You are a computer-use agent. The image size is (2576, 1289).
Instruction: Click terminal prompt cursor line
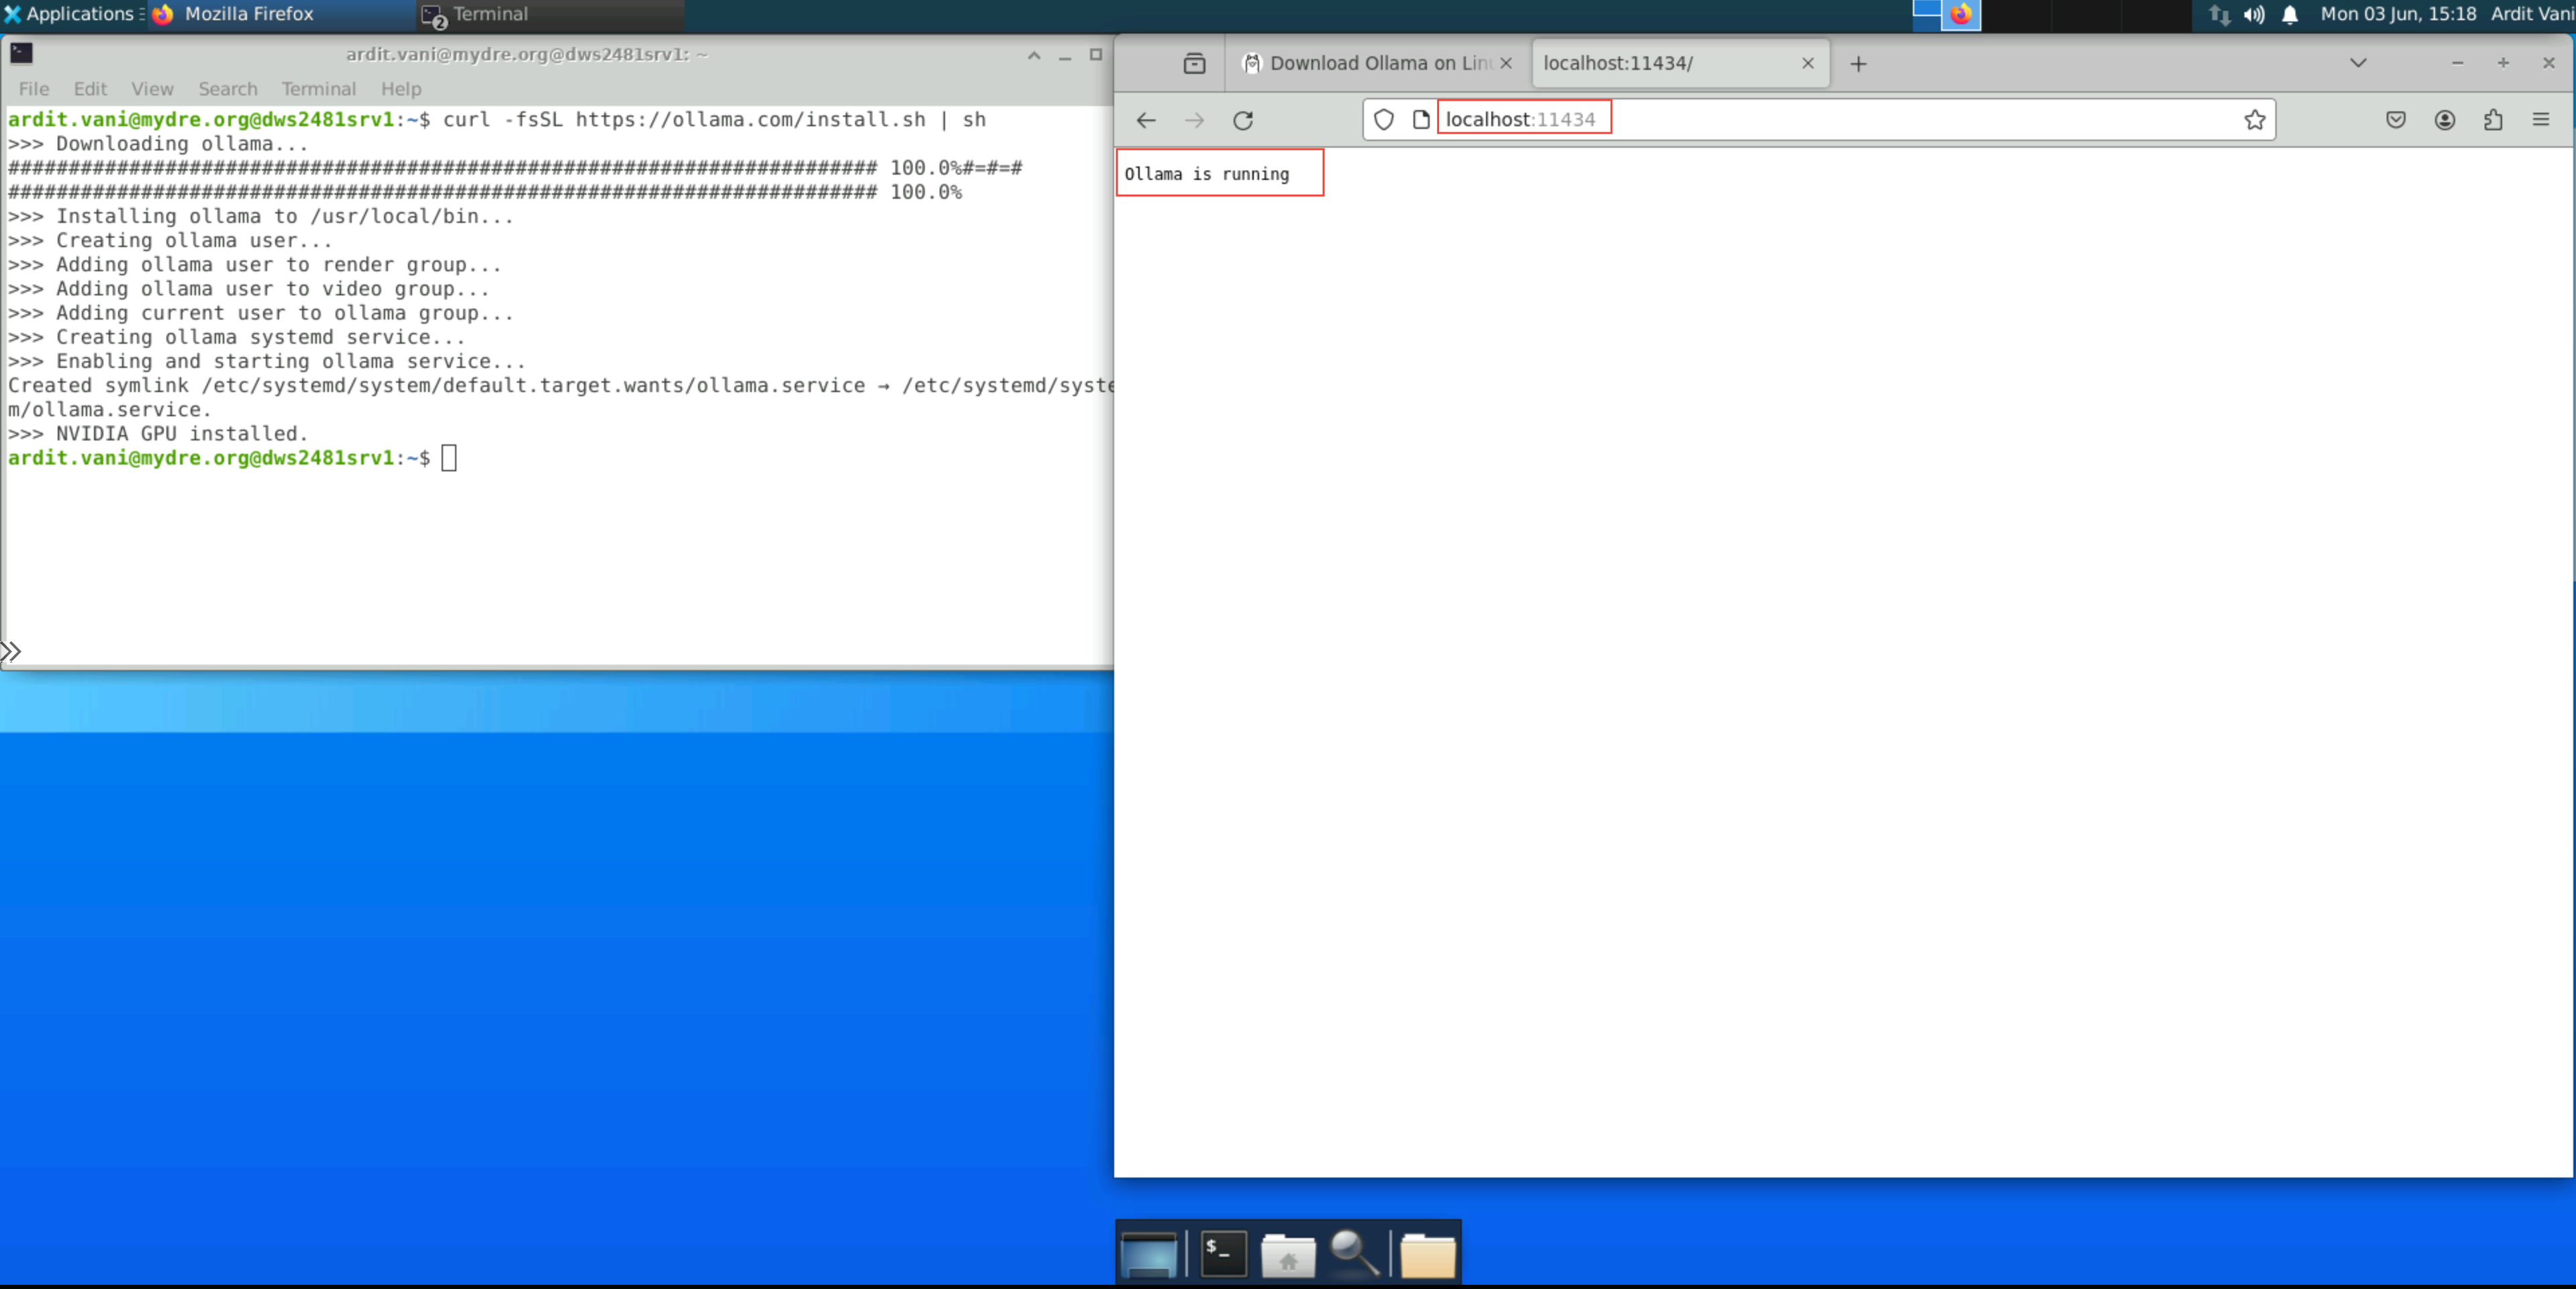pos(232,458)
